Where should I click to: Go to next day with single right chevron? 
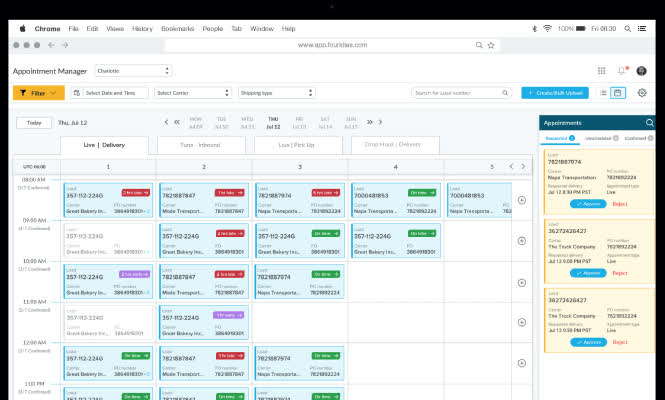(x=380, y=122)
